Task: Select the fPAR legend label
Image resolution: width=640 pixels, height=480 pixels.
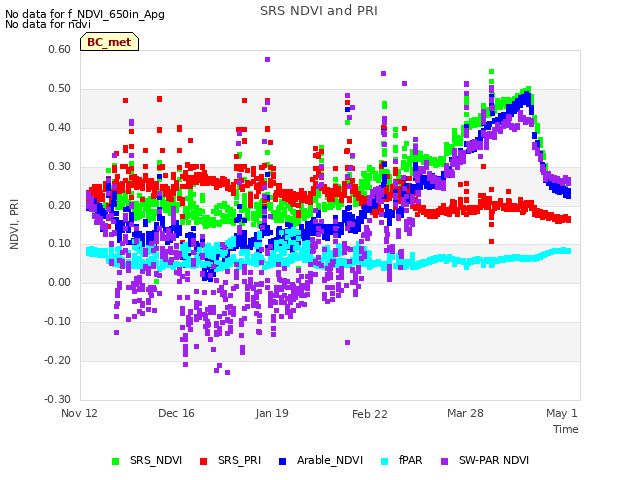Action: pos(411,460)
